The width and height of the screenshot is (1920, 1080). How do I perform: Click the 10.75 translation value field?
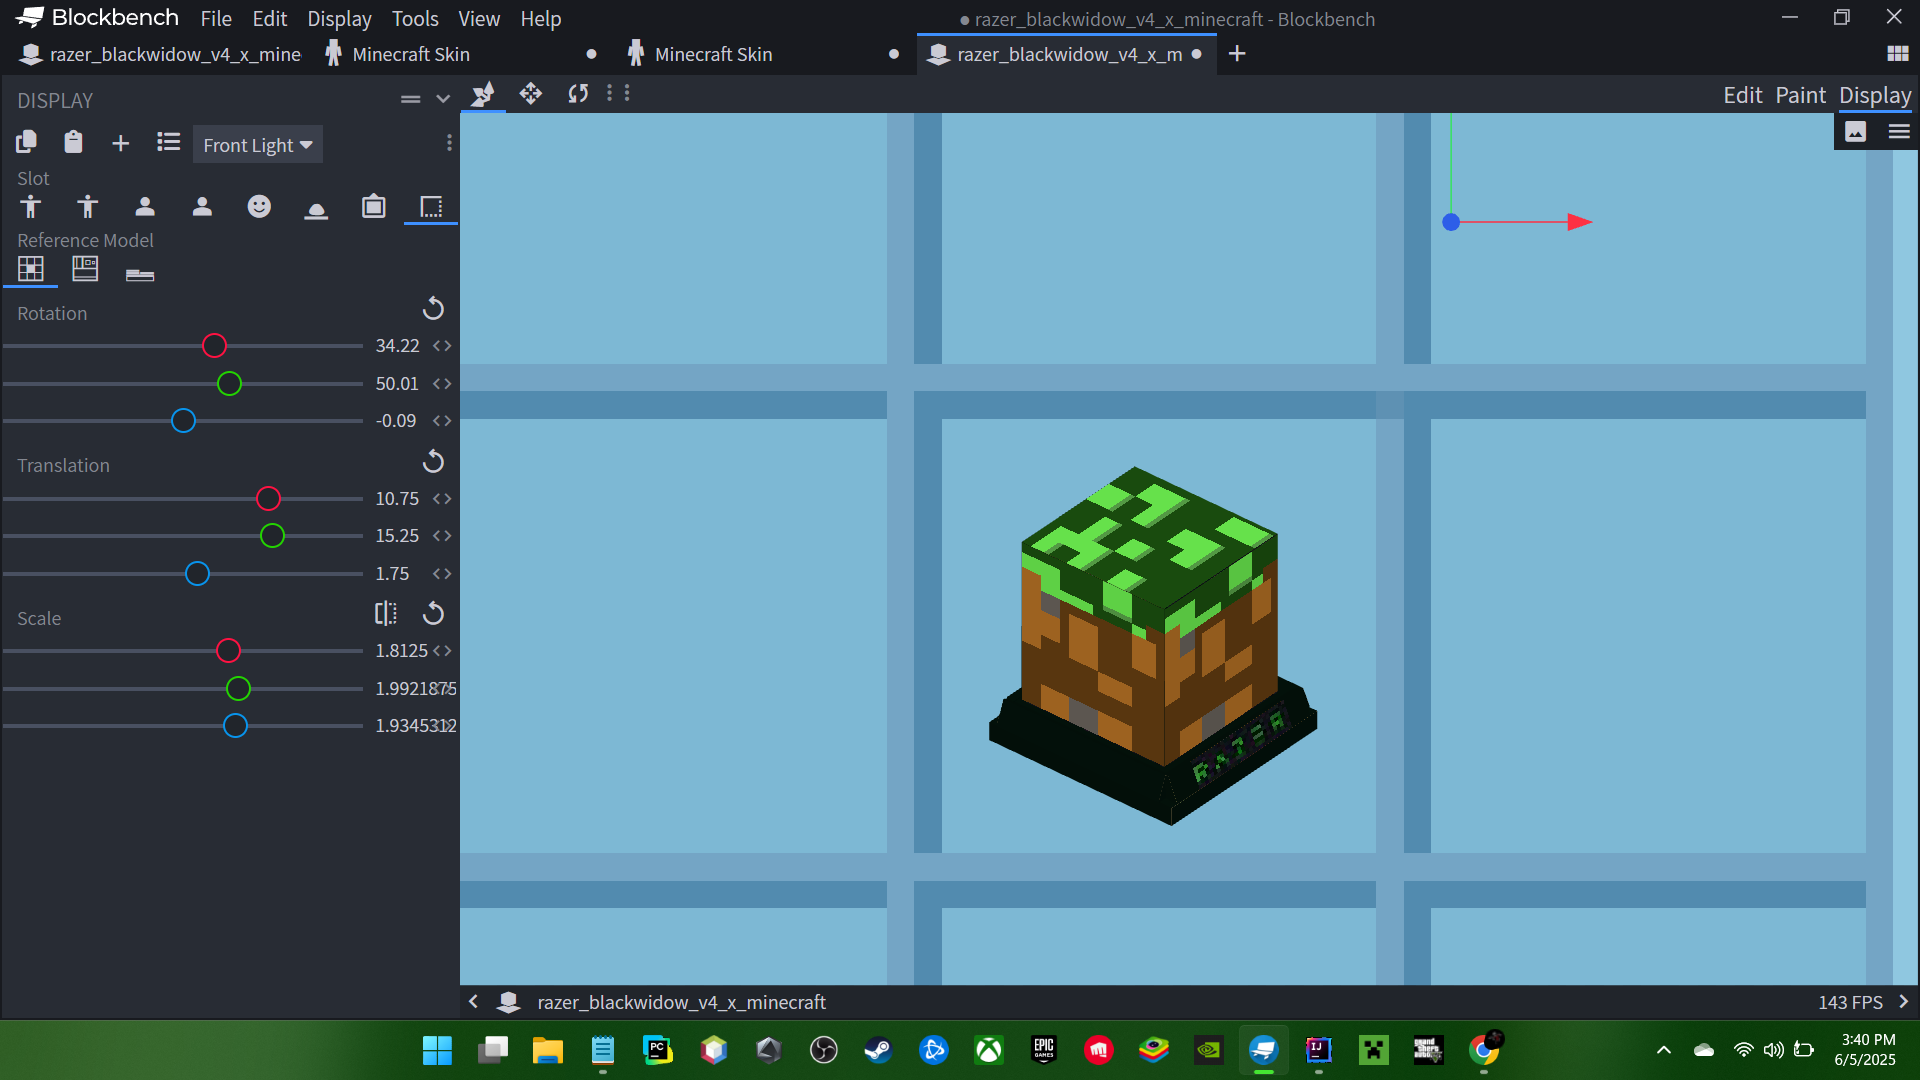398,499
